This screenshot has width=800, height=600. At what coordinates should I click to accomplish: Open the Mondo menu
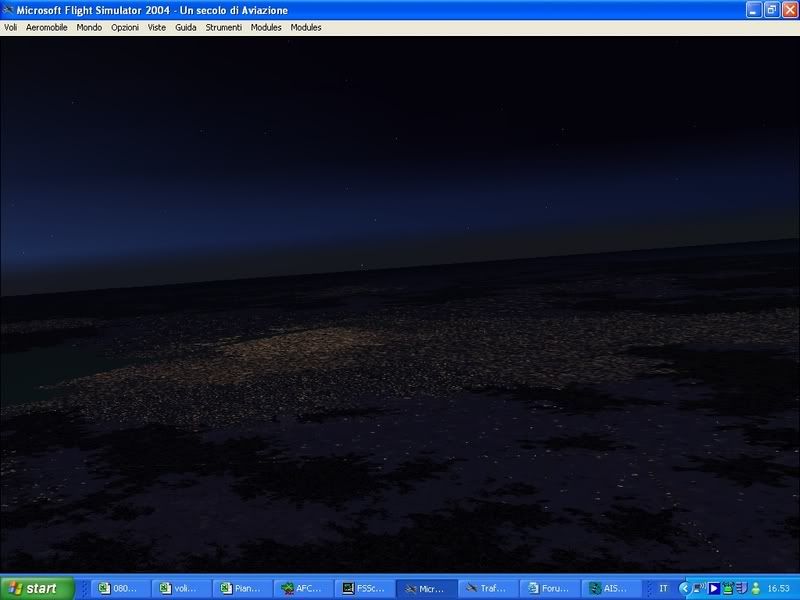89,28
